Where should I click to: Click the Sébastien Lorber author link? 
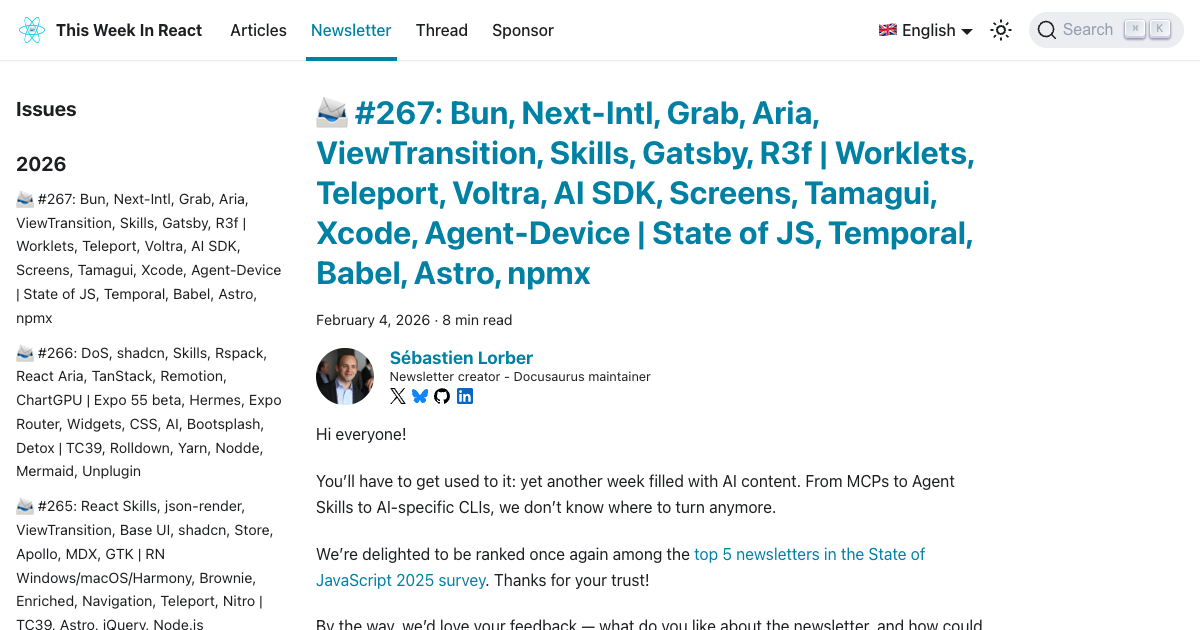tap(461, 357)
